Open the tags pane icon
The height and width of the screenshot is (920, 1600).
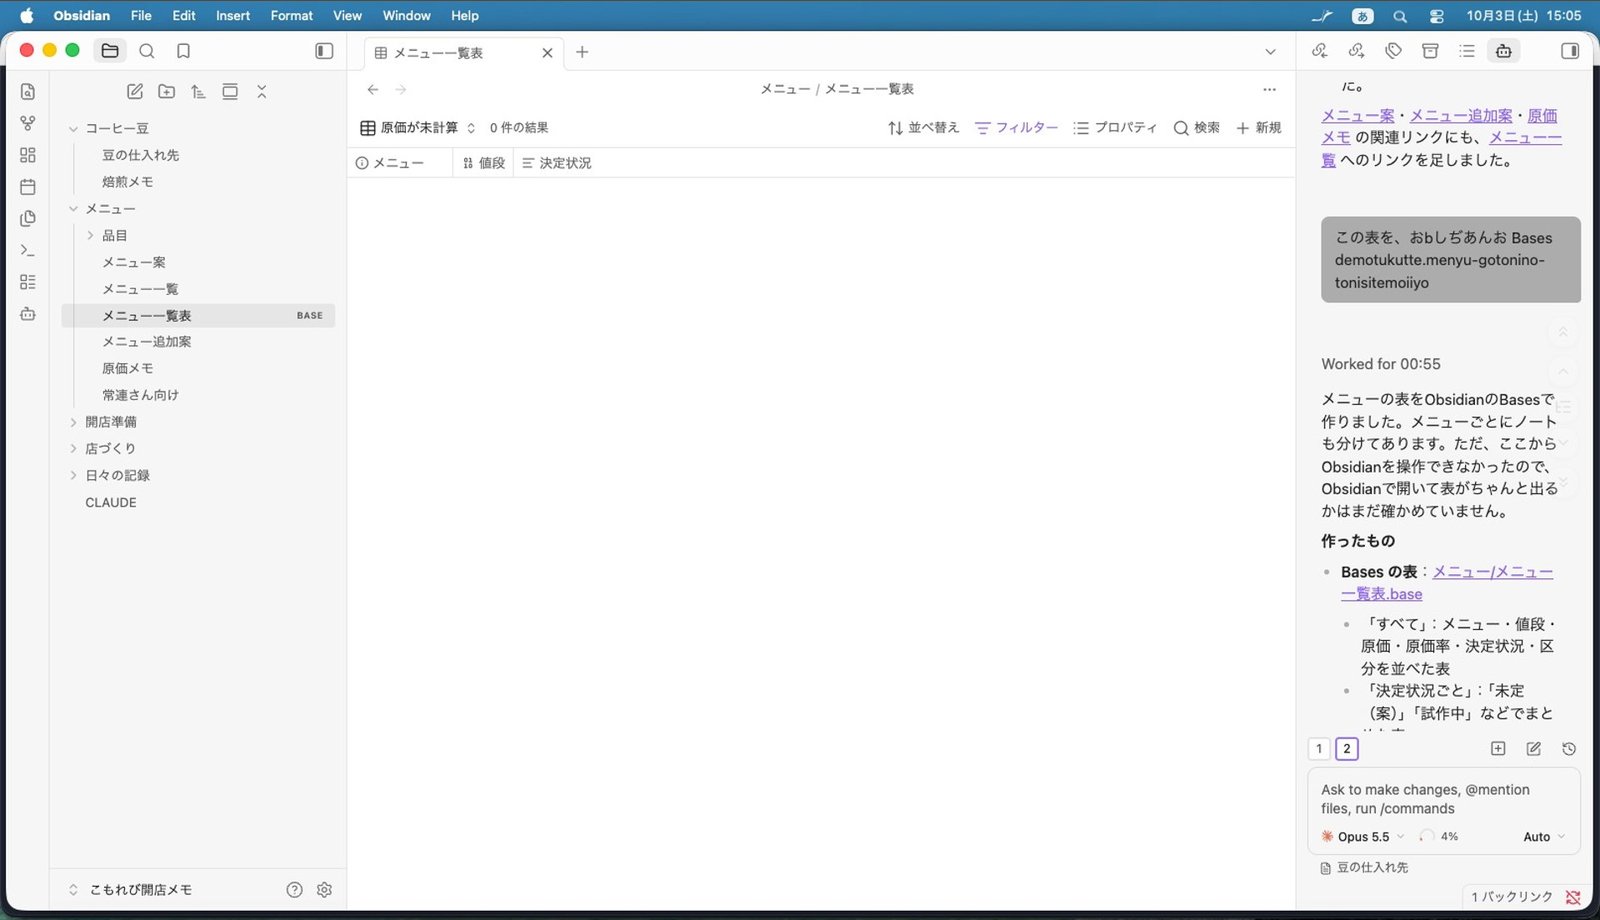(x=1393, y=51)
